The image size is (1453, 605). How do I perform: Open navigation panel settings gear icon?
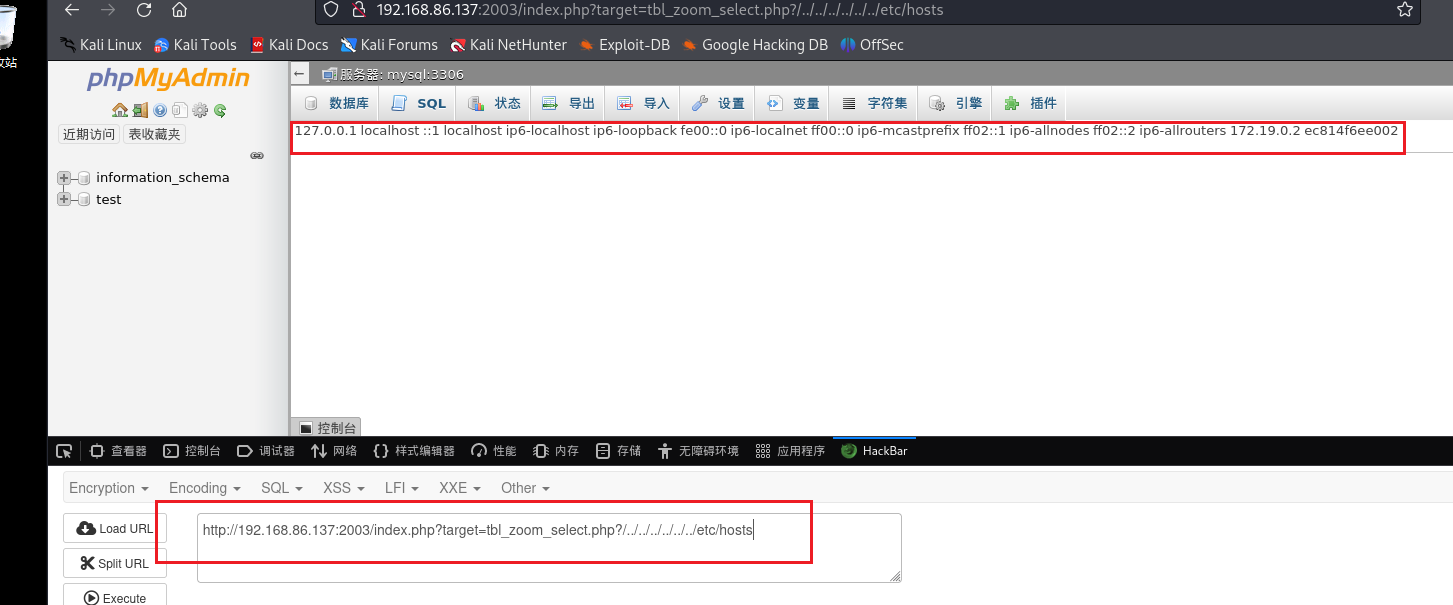click(x=200, y=110)
